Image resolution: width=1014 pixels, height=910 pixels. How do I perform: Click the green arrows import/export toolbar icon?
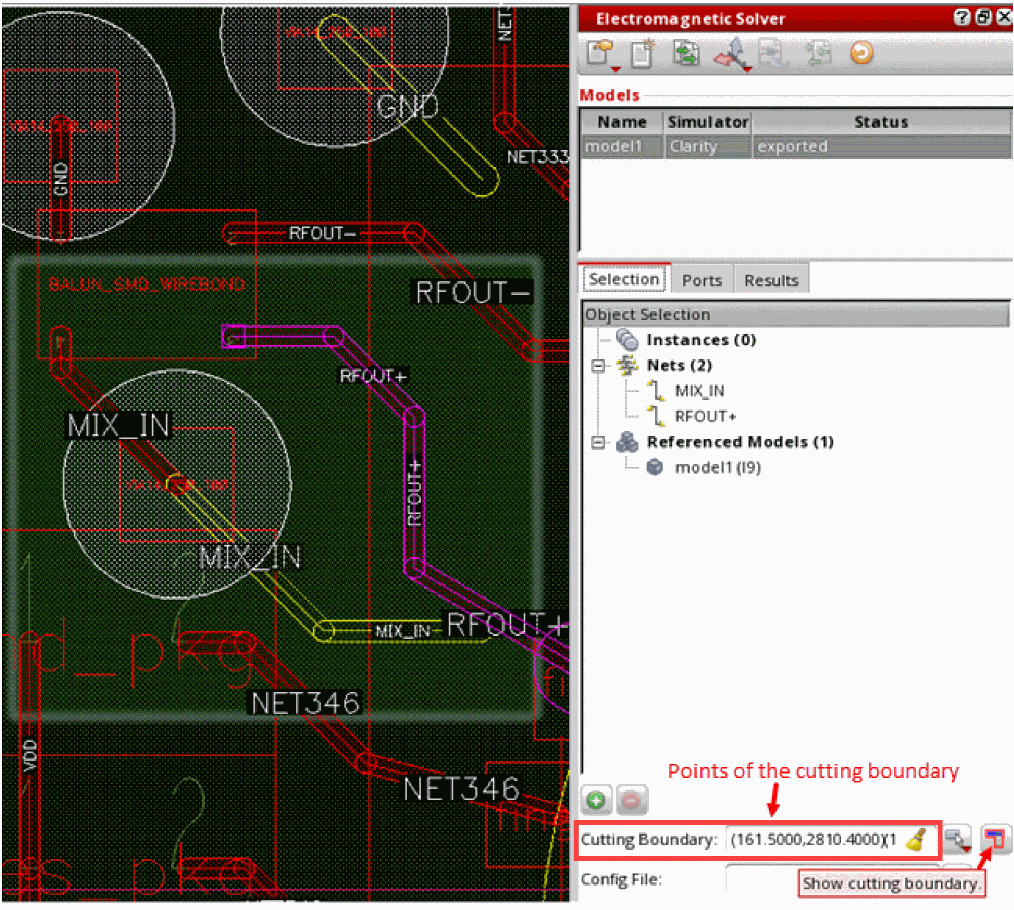point(686,53)
